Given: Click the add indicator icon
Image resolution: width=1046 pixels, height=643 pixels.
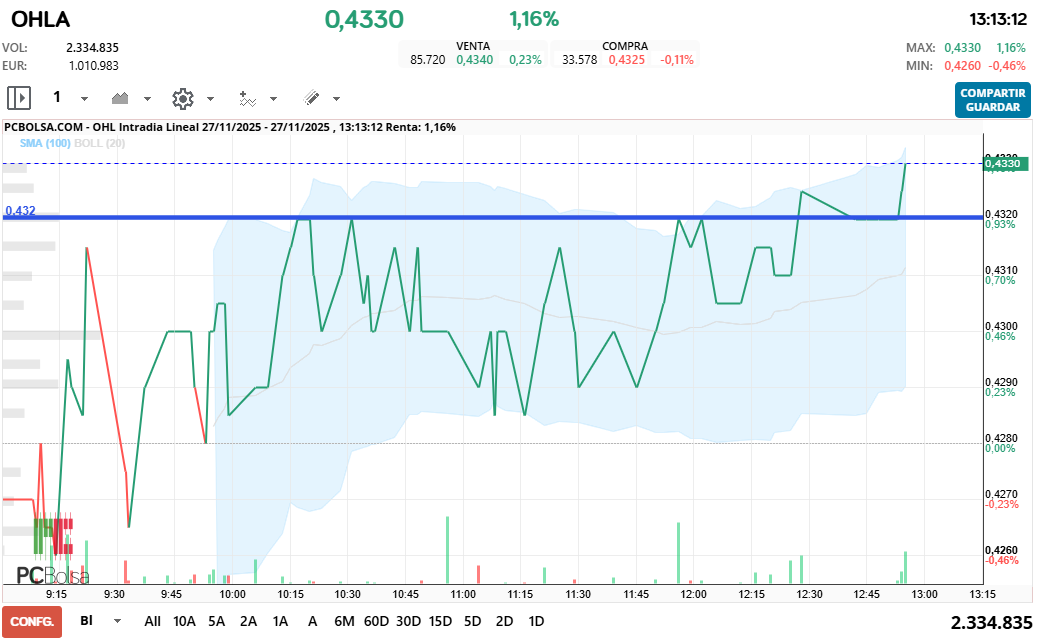Looking at the screenshot, I should click(247, 98).
